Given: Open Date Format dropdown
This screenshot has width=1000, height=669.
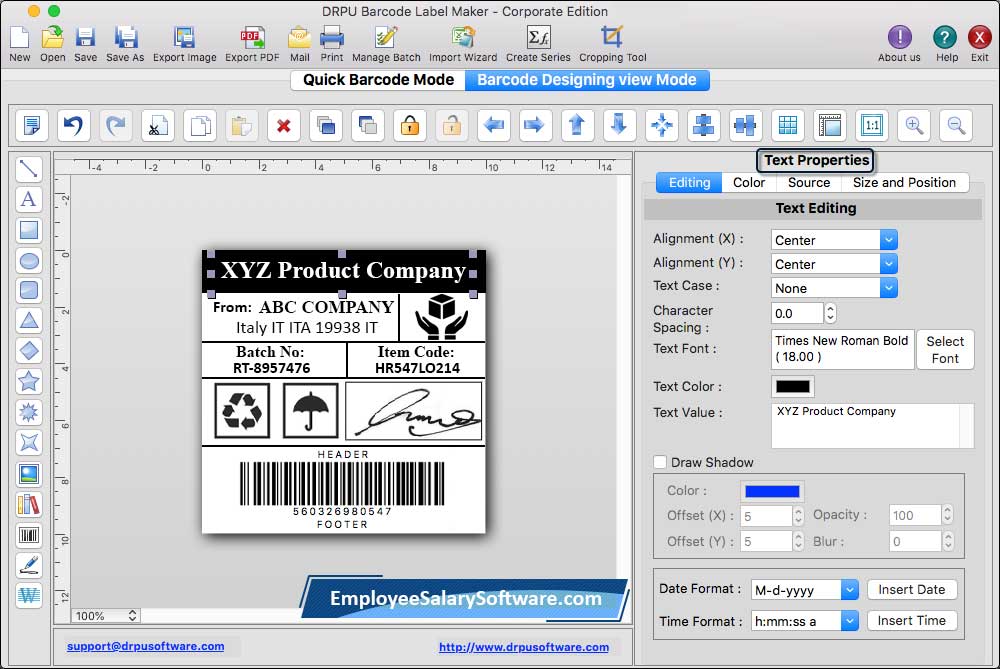Looking at the screenshot, I should tap(805, 590).
